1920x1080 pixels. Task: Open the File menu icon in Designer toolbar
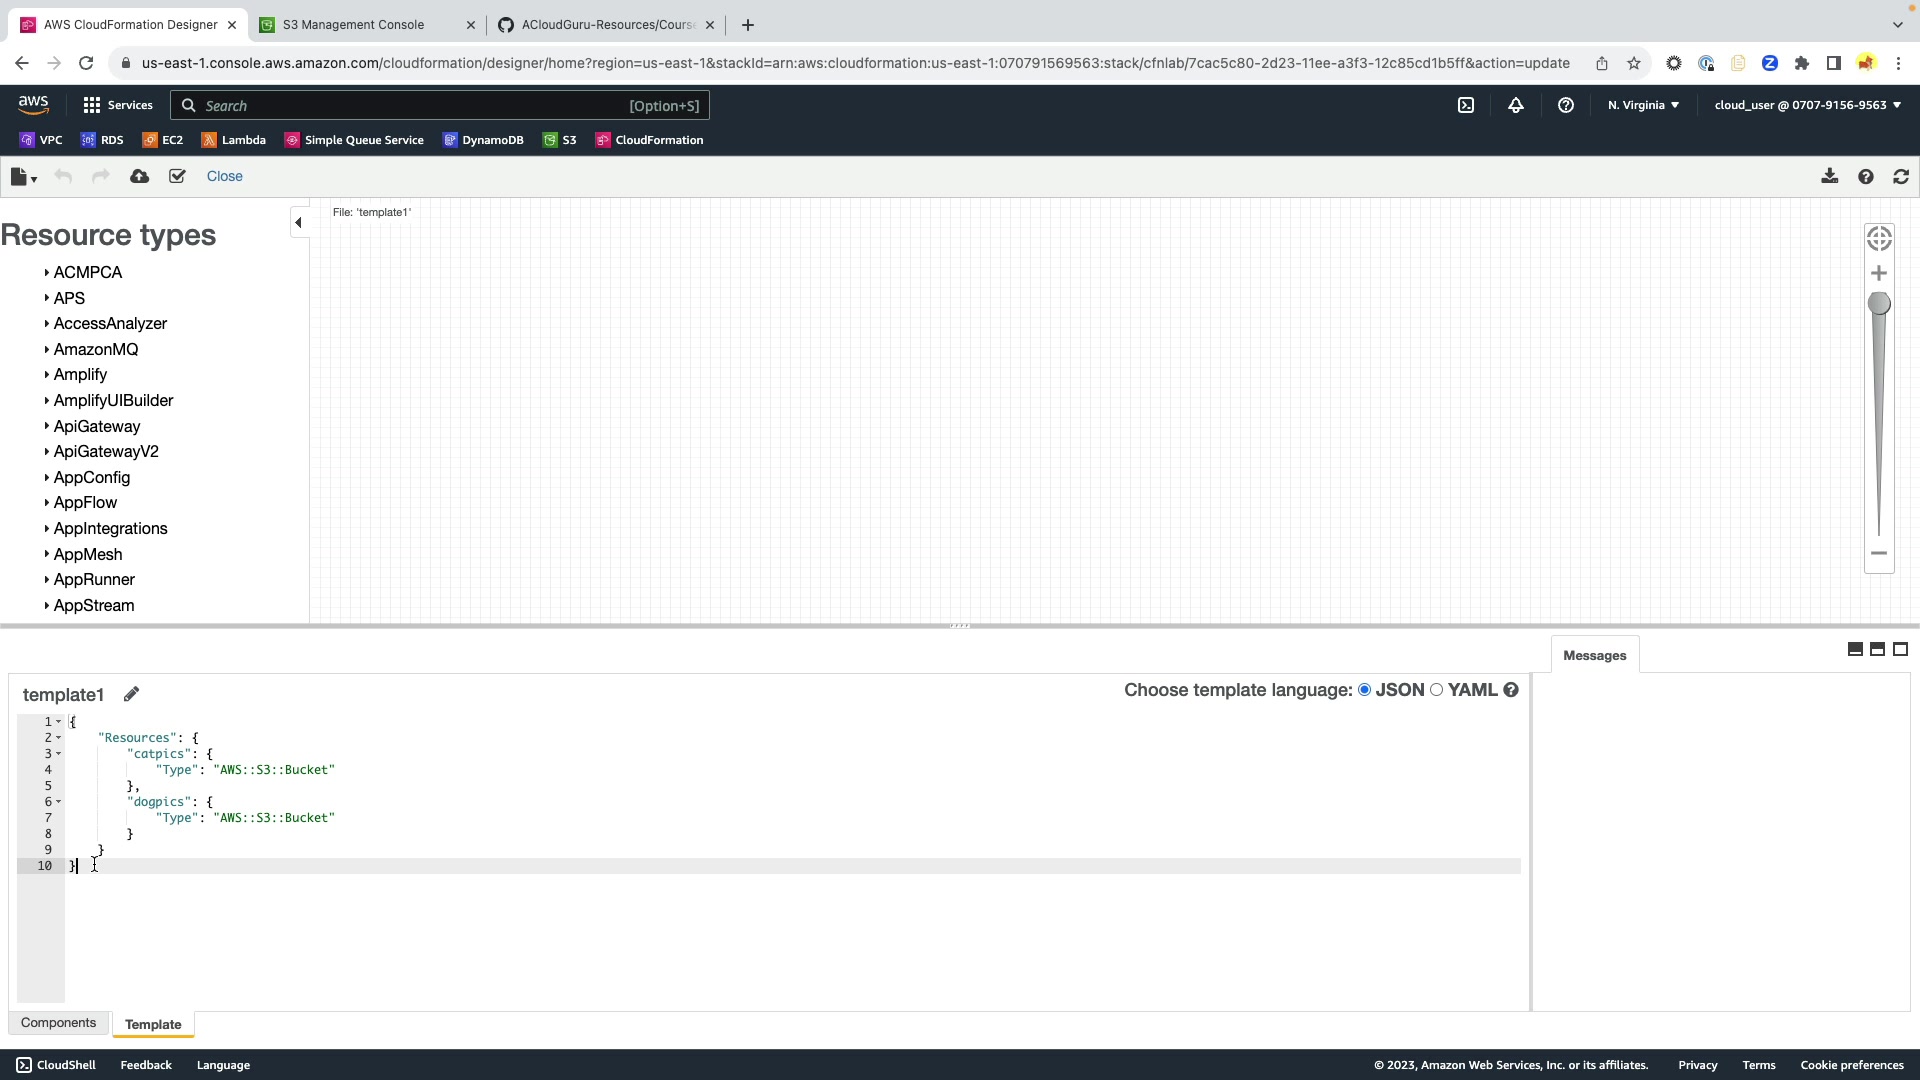(x=23, y=177)
